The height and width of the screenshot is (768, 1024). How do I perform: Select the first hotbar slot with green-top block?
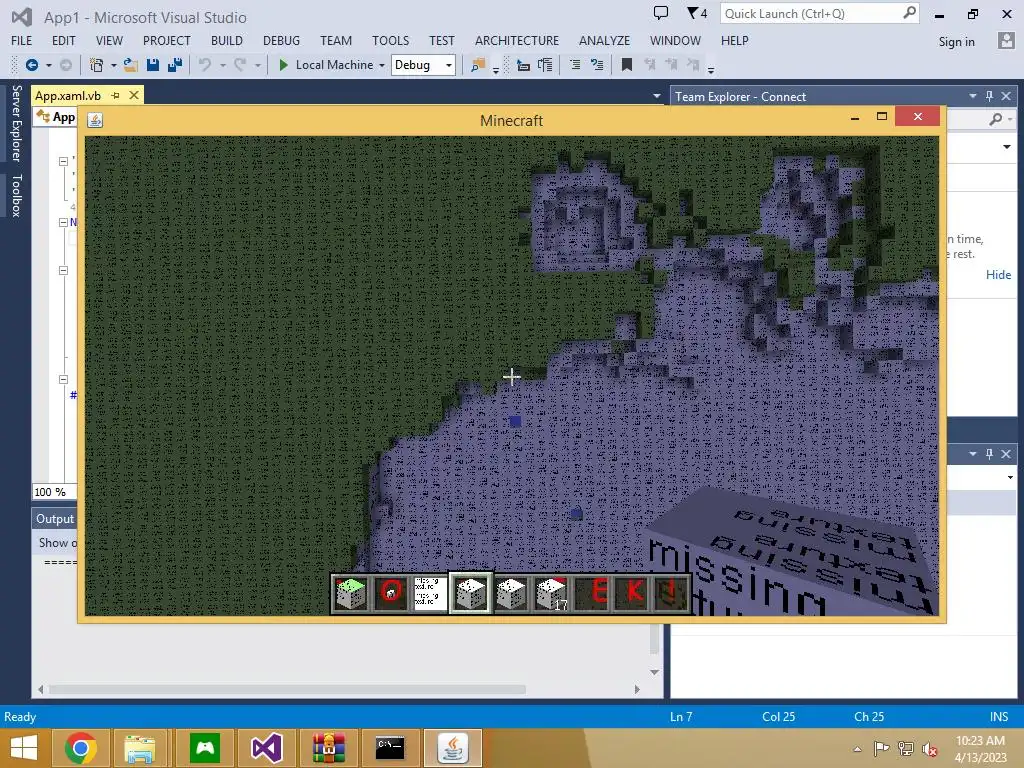(351, 593)
